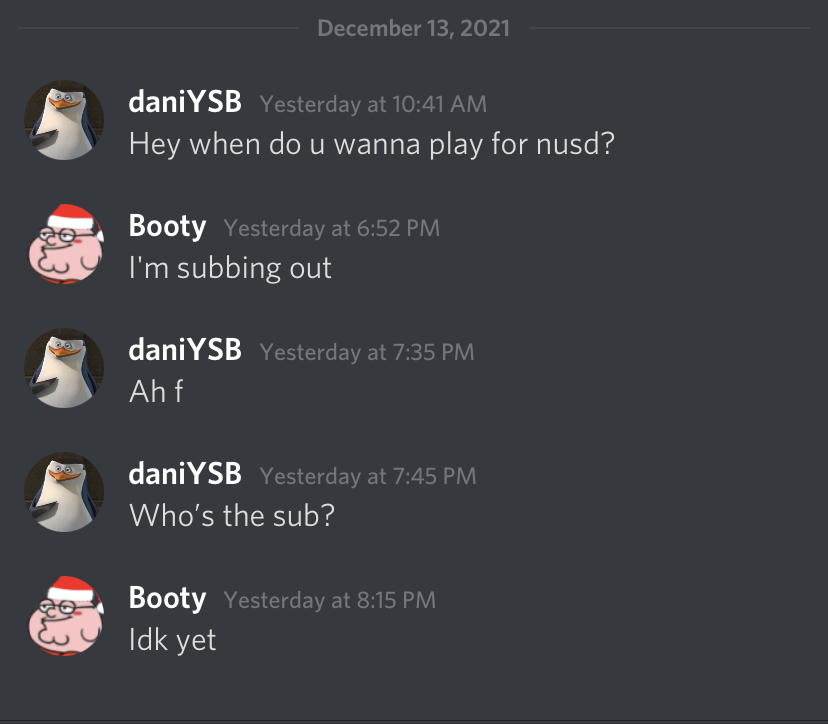This screenshot has height=724, width=828.
Task: Open daniYSB's avatar beside "Ah f" message
Action: (64, 368)
